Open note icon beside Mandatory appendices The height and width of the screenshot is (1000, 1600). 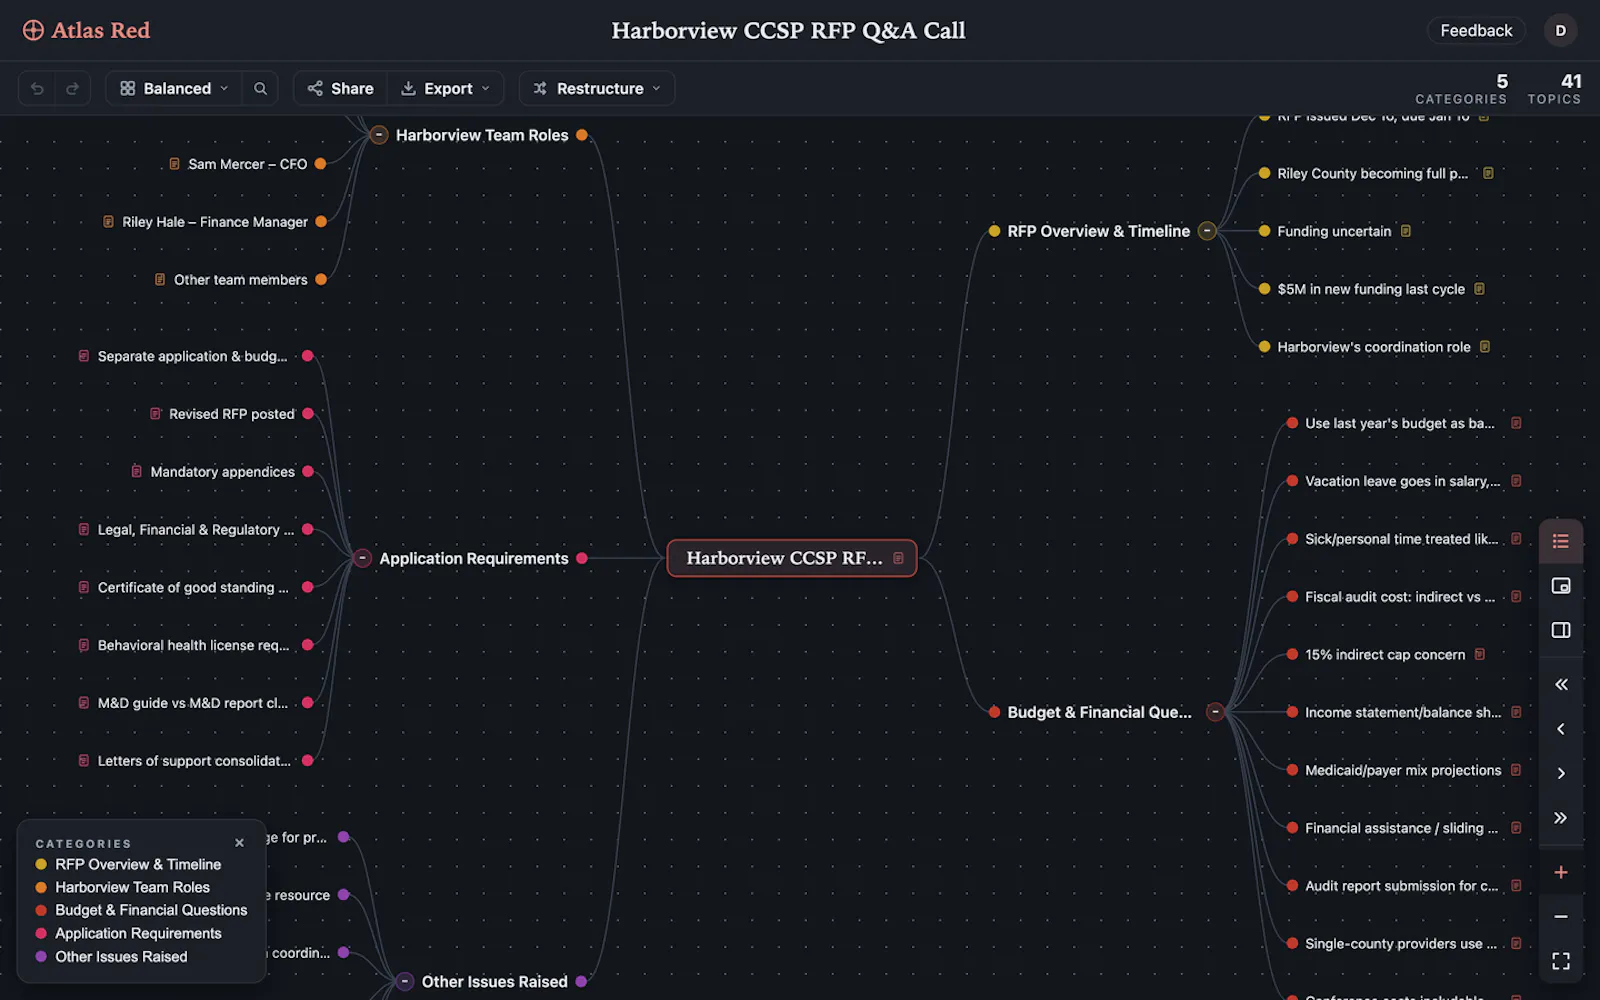pos(136,471)
